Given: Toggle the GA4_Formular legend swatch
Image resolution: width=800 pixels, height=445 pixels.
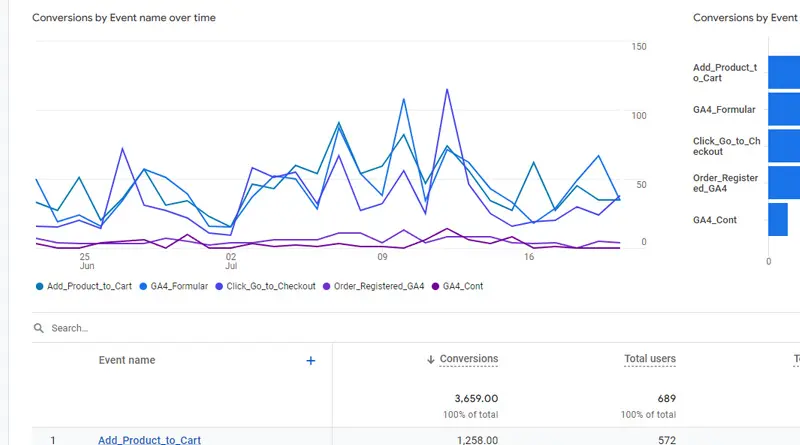Looking at the screenshot, I should 143,286.
